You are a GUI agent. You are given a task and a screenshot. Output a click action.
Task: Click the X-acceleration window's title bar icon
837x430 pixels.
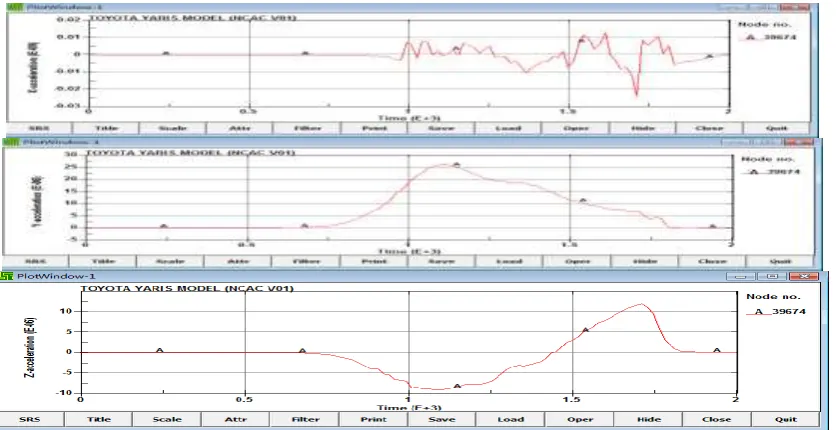click(x=13, y=7)
